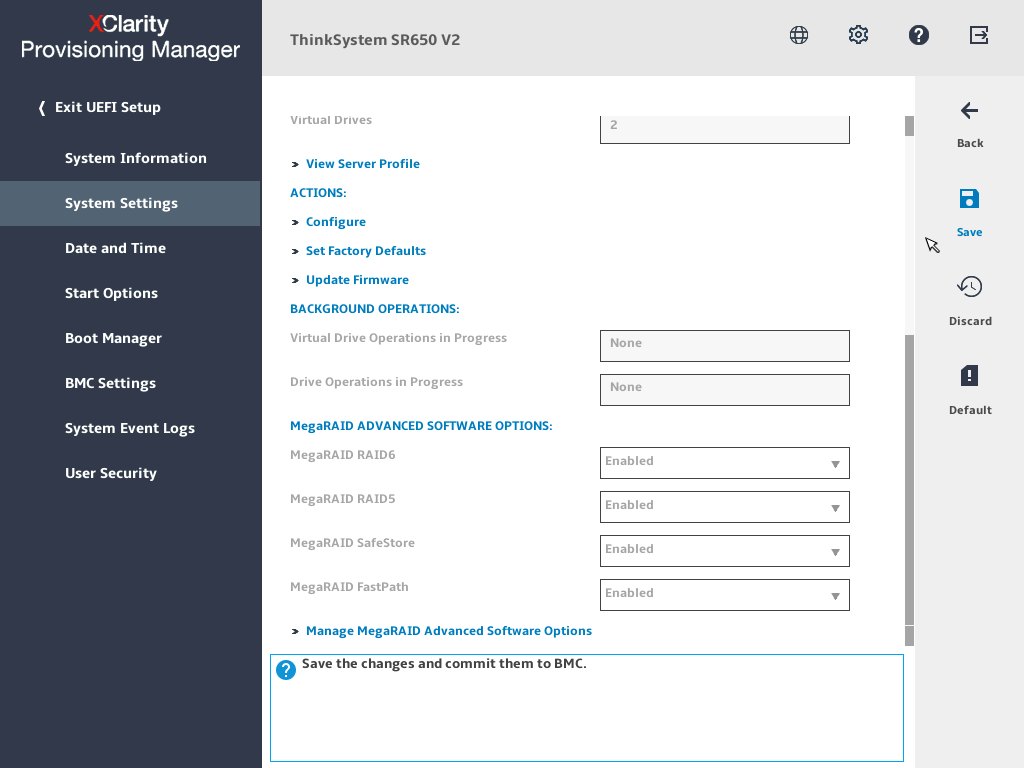Open the Configure link
1024x768 pixels.
point(336,222)
